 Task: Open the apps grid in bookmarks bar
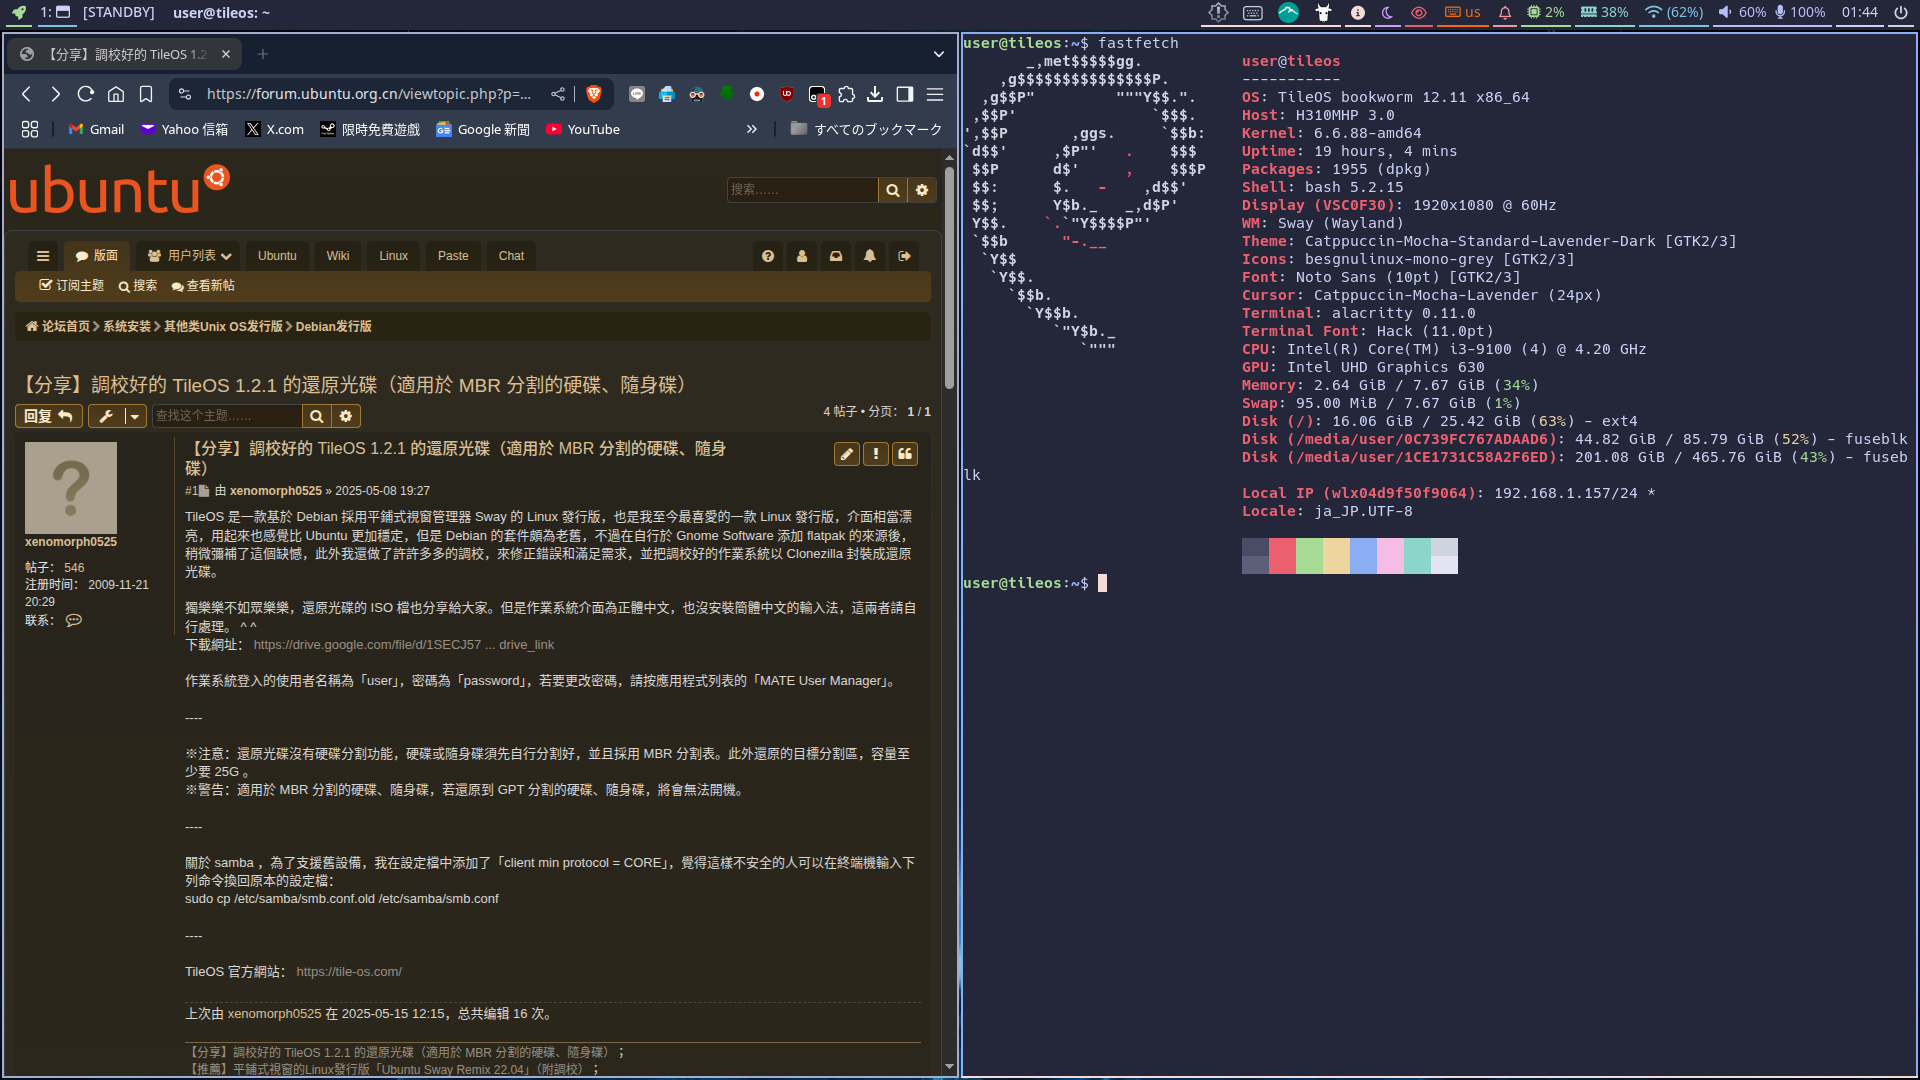coord(30,129)
